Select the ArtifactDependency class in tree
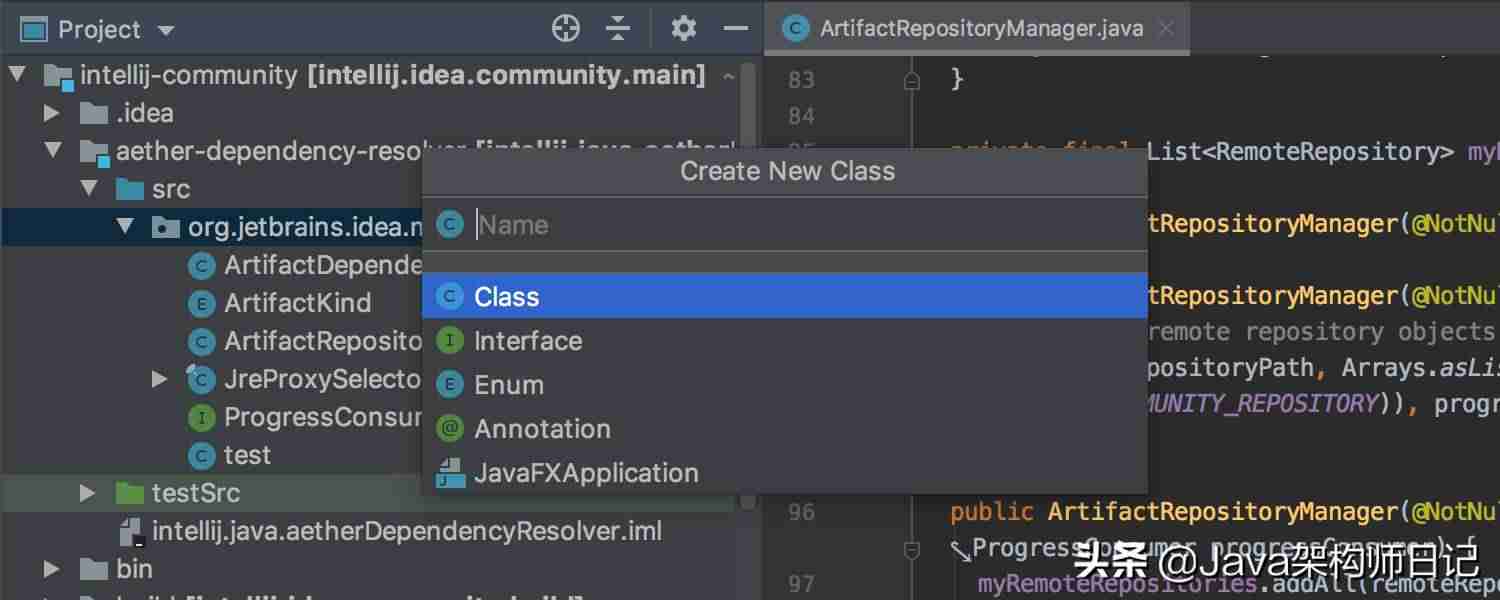Screen dimensions: 1500x600 [322, 265]
